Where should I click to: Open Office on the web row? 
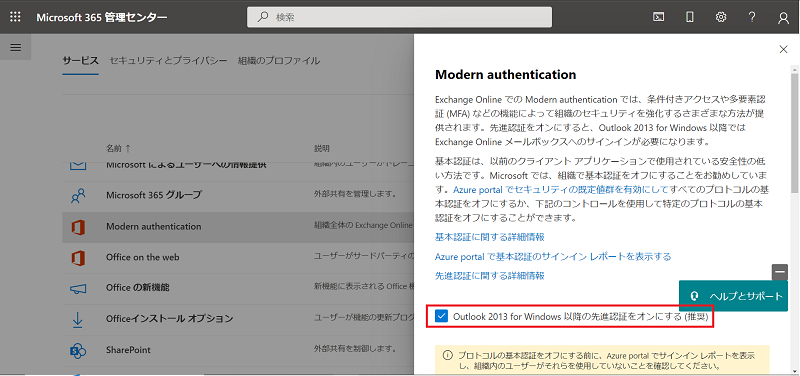coord(238,258)
